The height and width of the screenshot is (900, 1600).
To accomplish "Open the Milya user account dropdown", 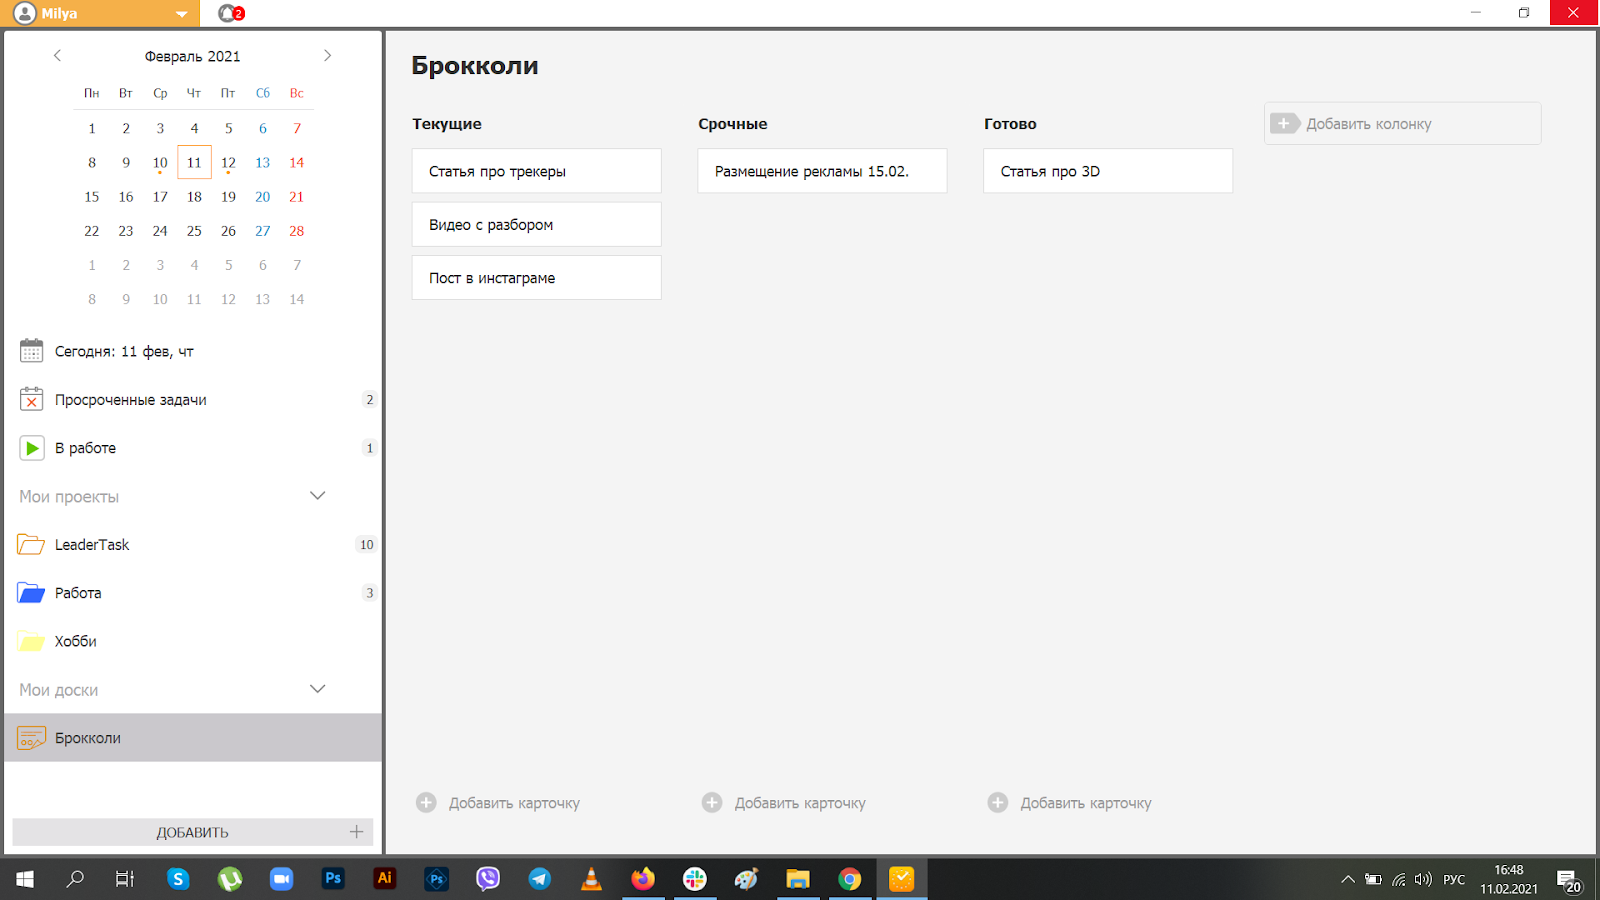I will (x=180, y=14).
